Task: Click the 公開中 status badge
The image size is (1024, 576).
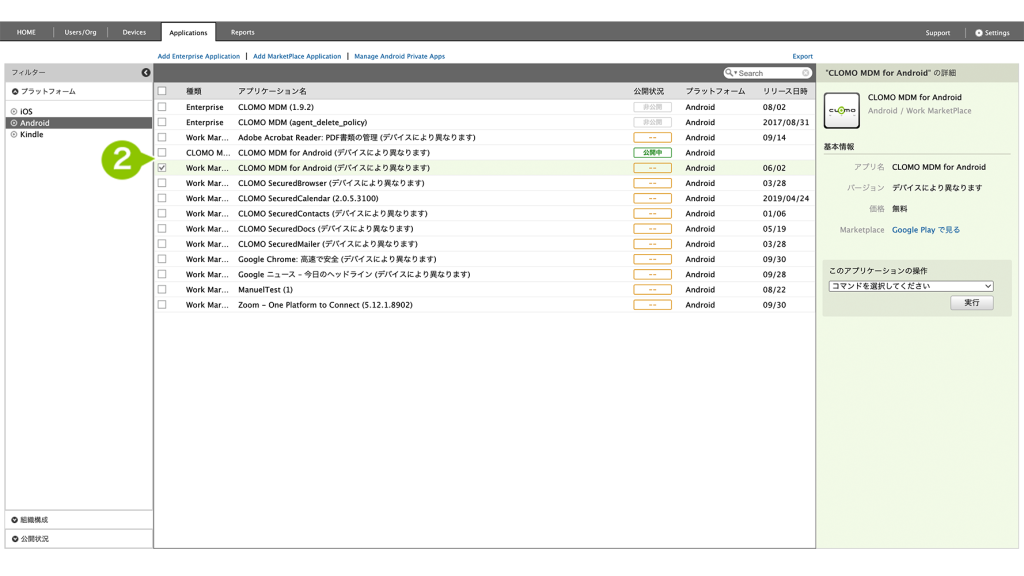Action: click(652, 152)
